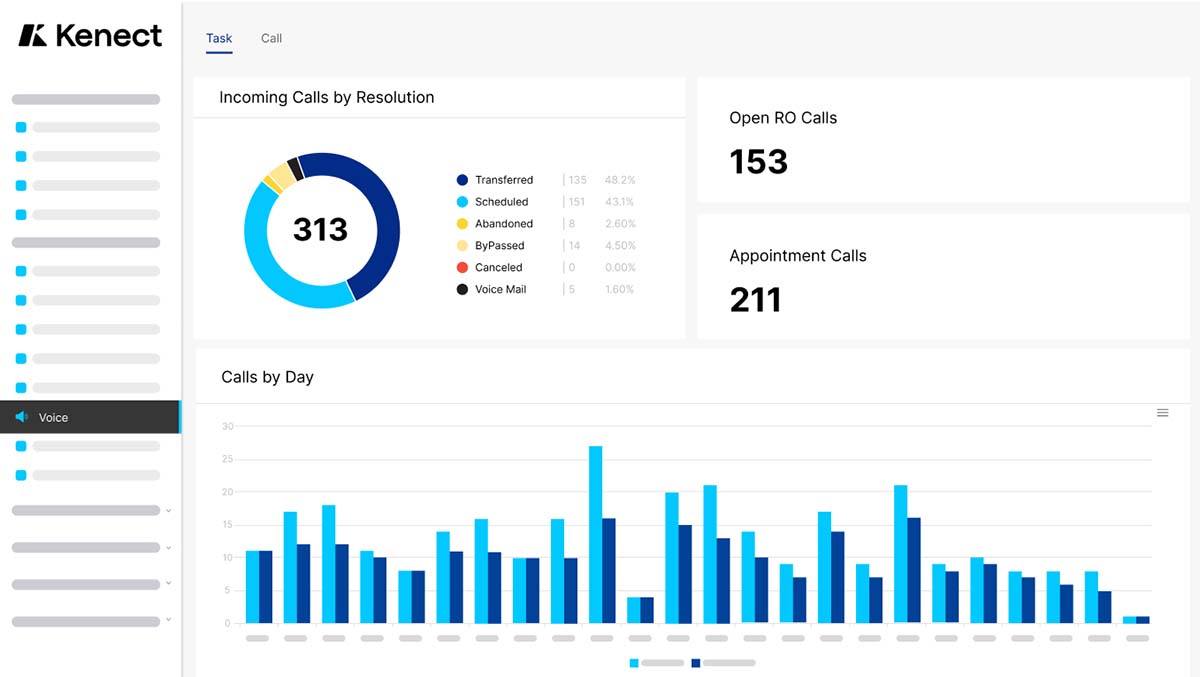Click the yellow Abandoned legend dot
The image size is (1200, 677).
(x=462, y=224)
